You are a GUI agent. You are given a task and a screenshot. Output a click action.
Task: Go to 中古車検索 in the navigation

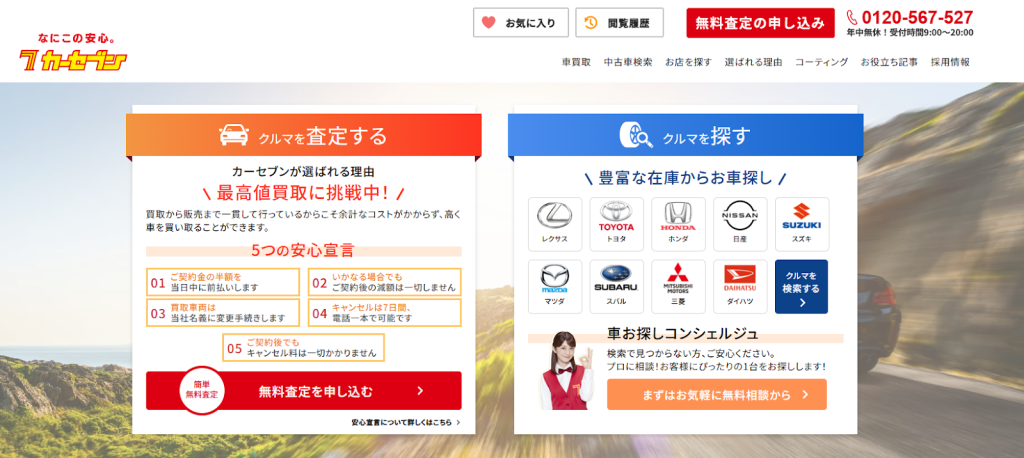pos(628,62)
